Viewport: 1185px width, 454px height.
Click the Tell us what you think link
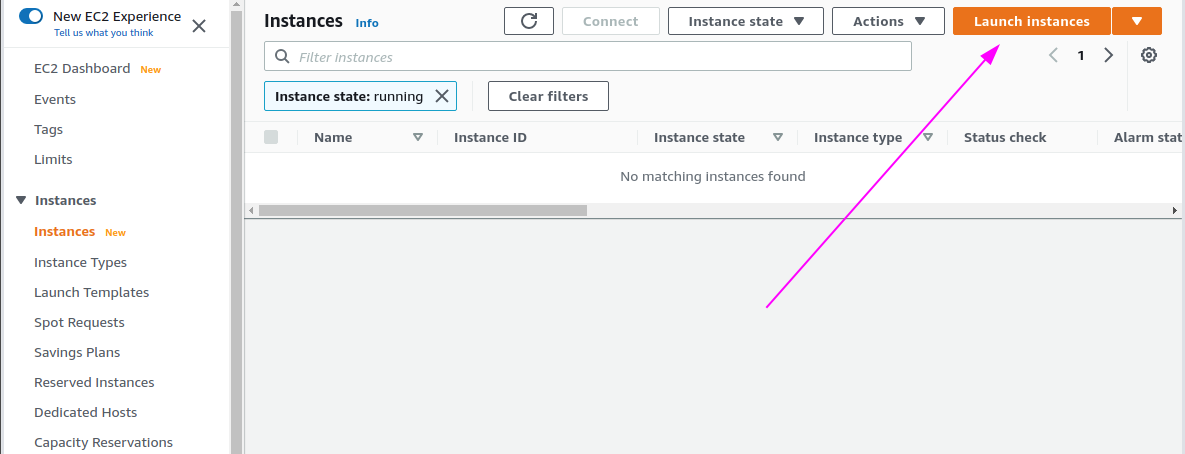pos(104,33)
